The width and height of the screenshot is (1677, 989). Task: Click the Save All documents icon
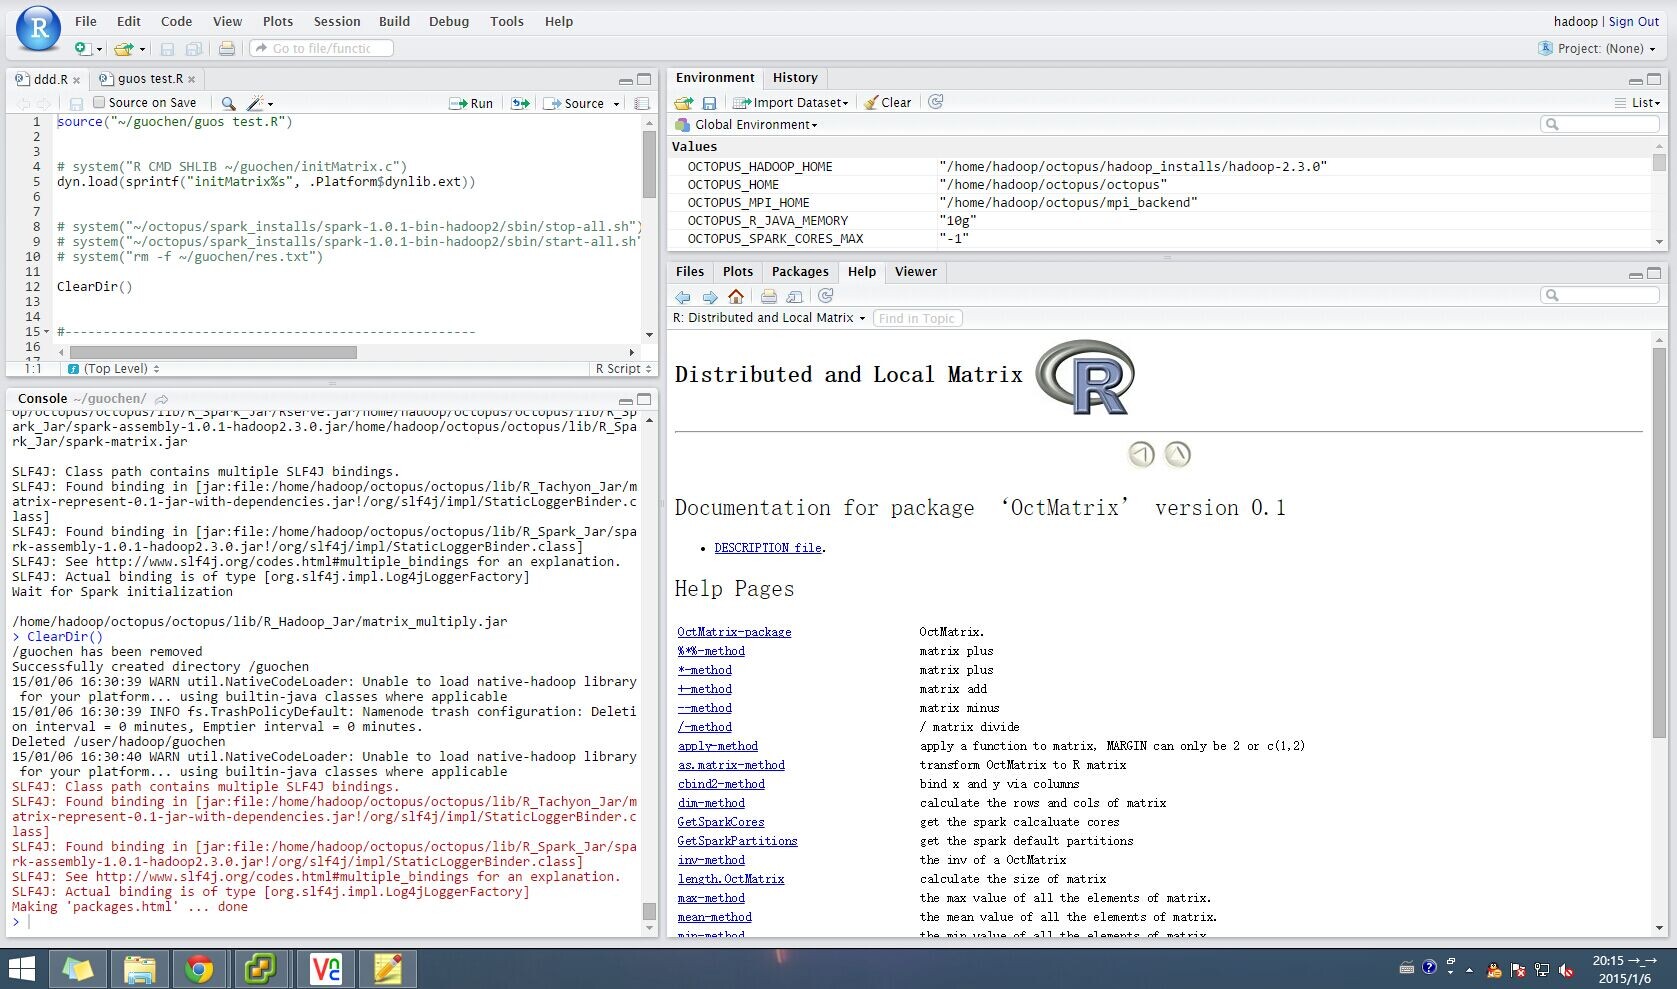[x=194, y=48]
